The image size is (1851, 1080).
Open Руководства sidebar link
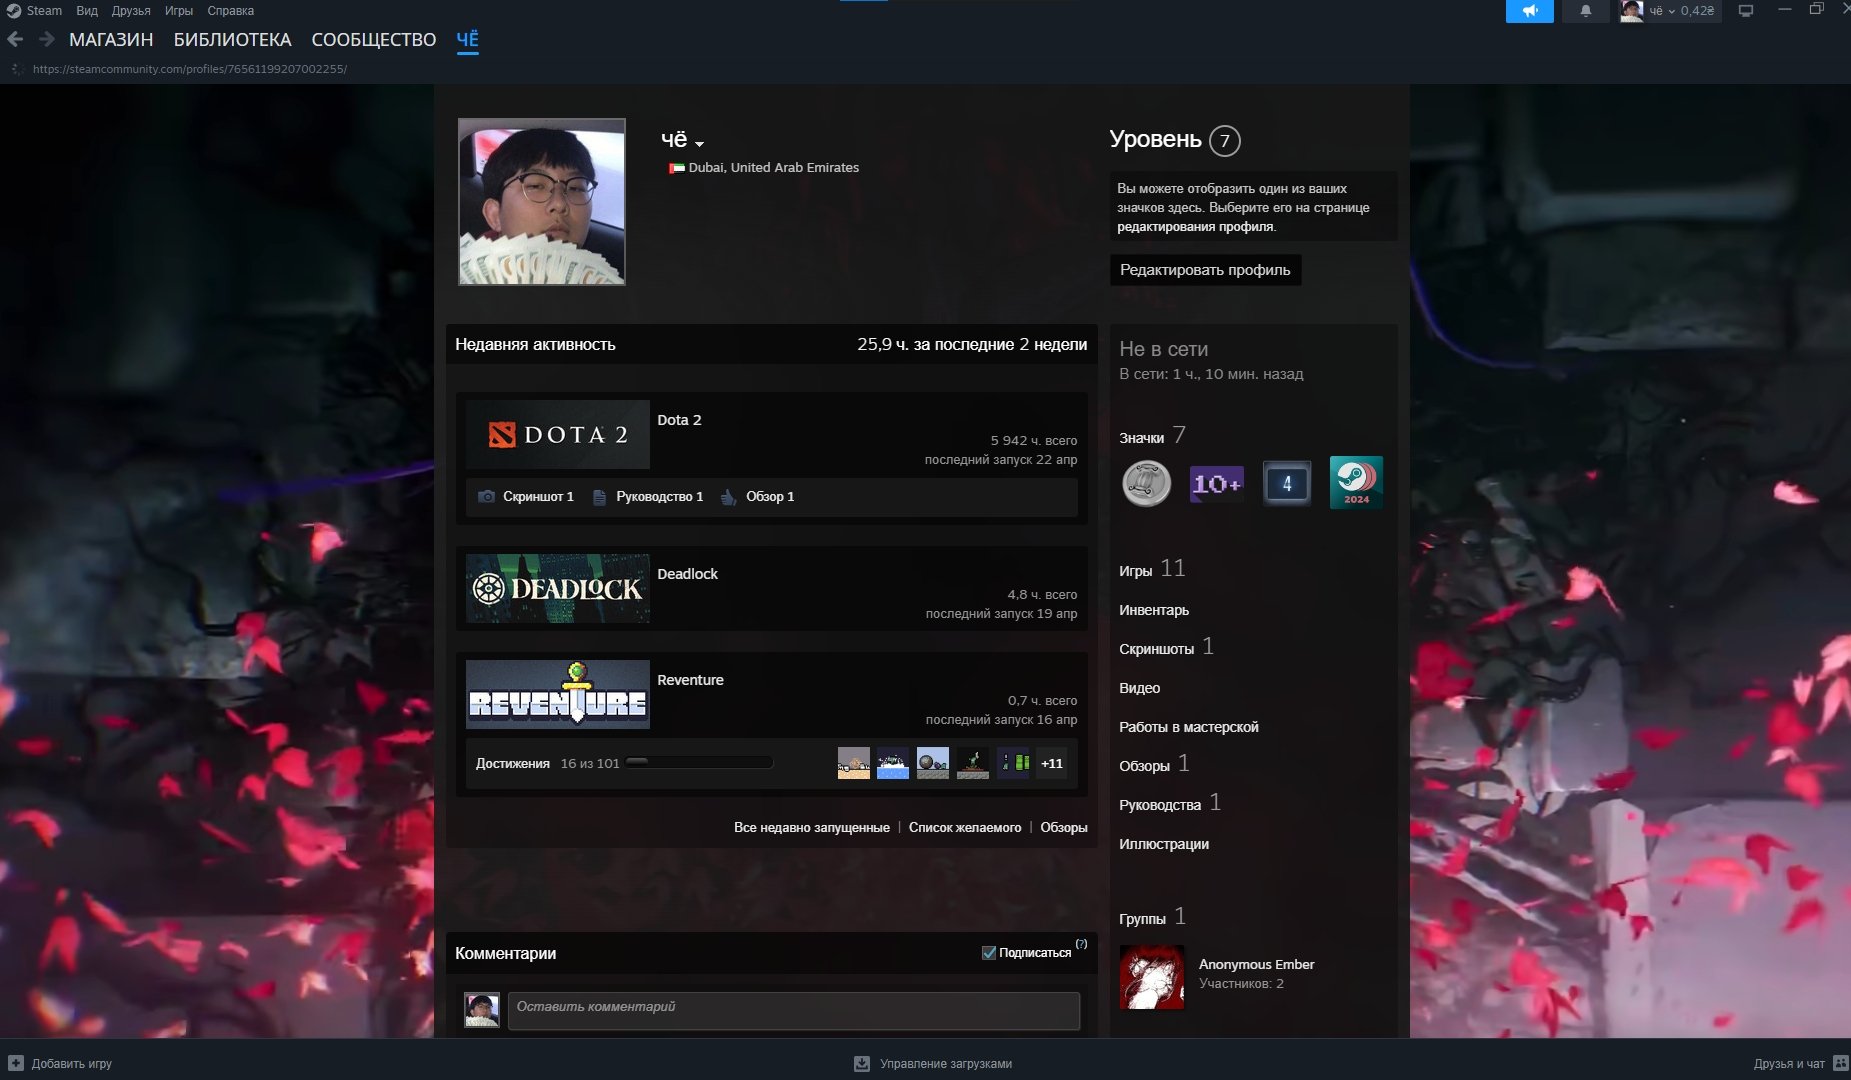(1170, 803)
